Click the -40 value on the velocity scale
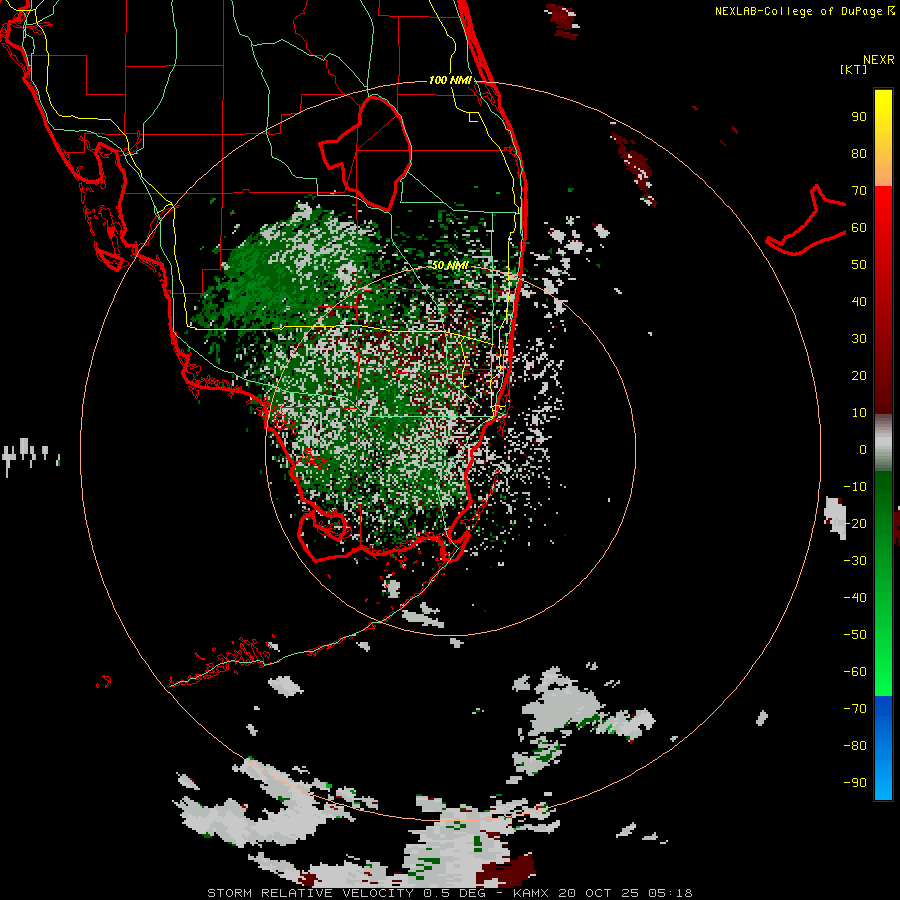Screen dimensions: 900x900 point(855,598)
